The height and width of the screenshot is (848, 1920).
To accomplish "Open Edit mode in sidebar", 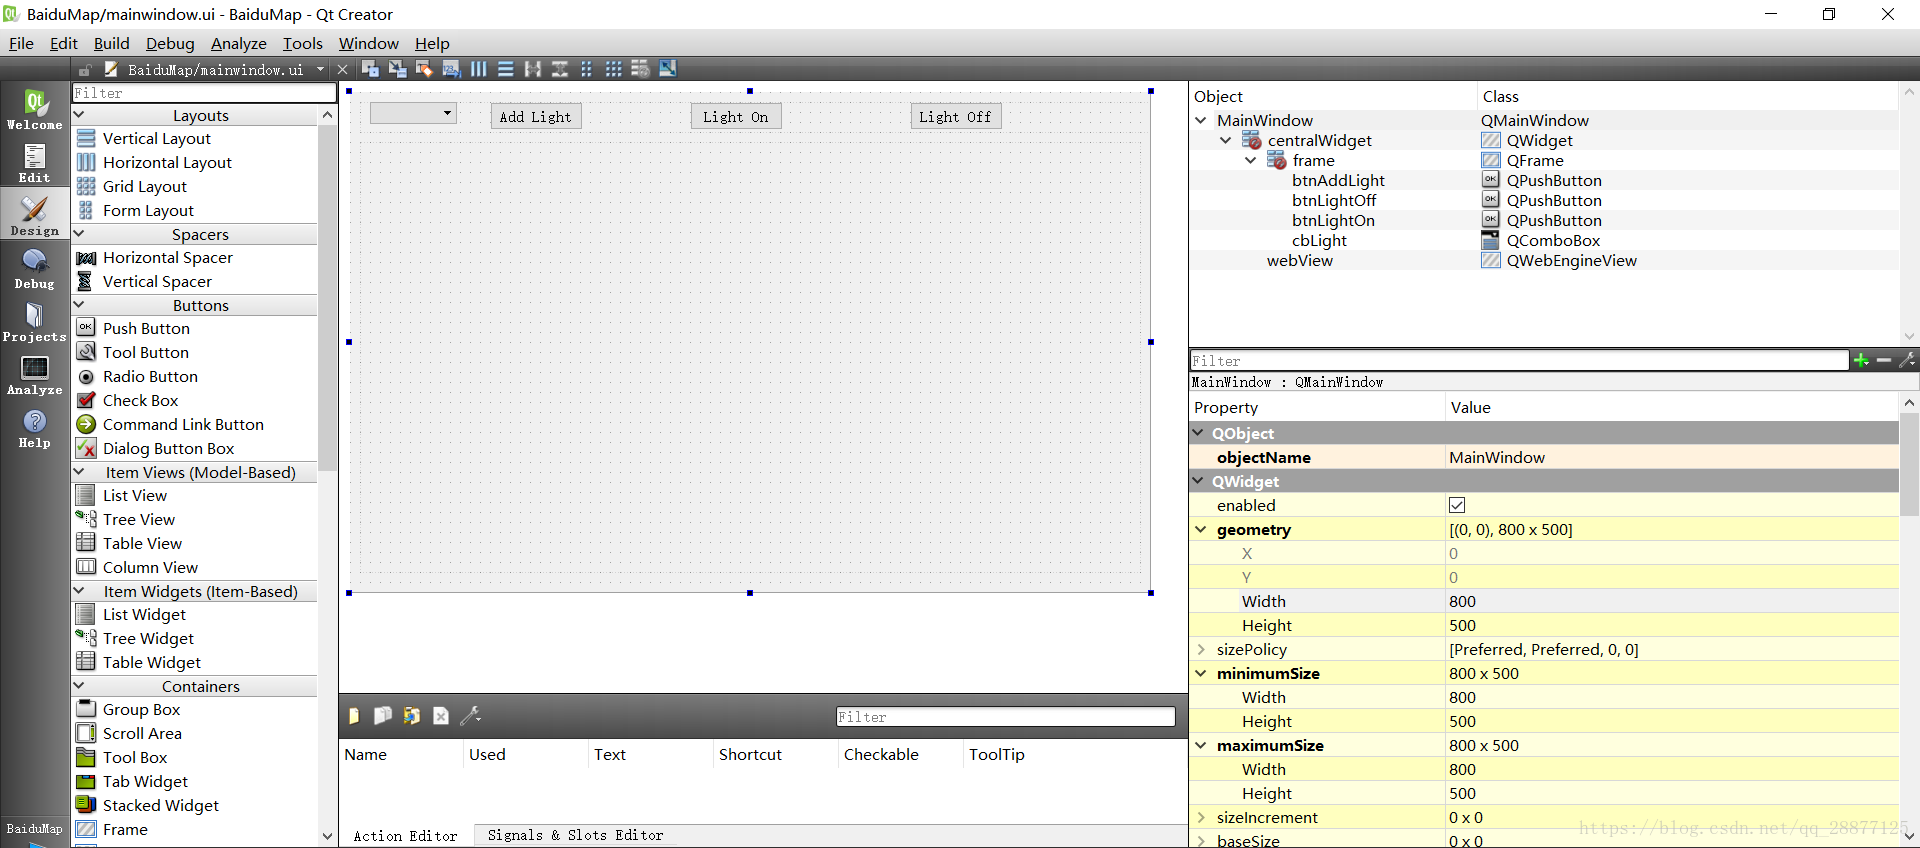I will click(x=35, y=163).
